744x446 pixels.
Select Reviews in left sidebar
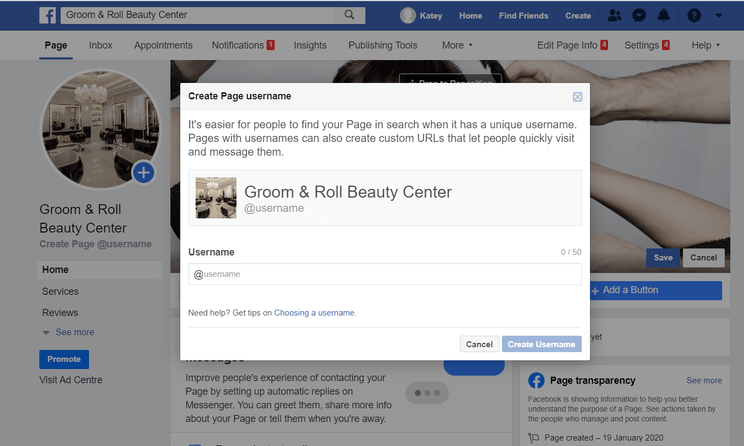click(x=60, y=313)
